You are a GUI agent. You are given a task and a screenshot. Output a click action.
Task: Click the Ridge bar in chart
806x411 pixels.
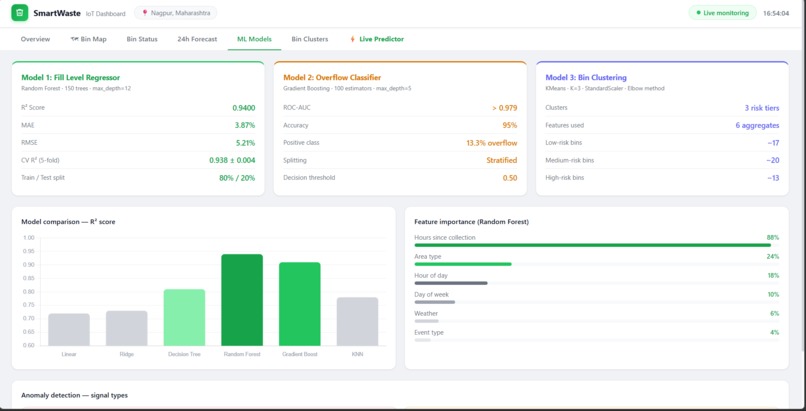[126, 328]
